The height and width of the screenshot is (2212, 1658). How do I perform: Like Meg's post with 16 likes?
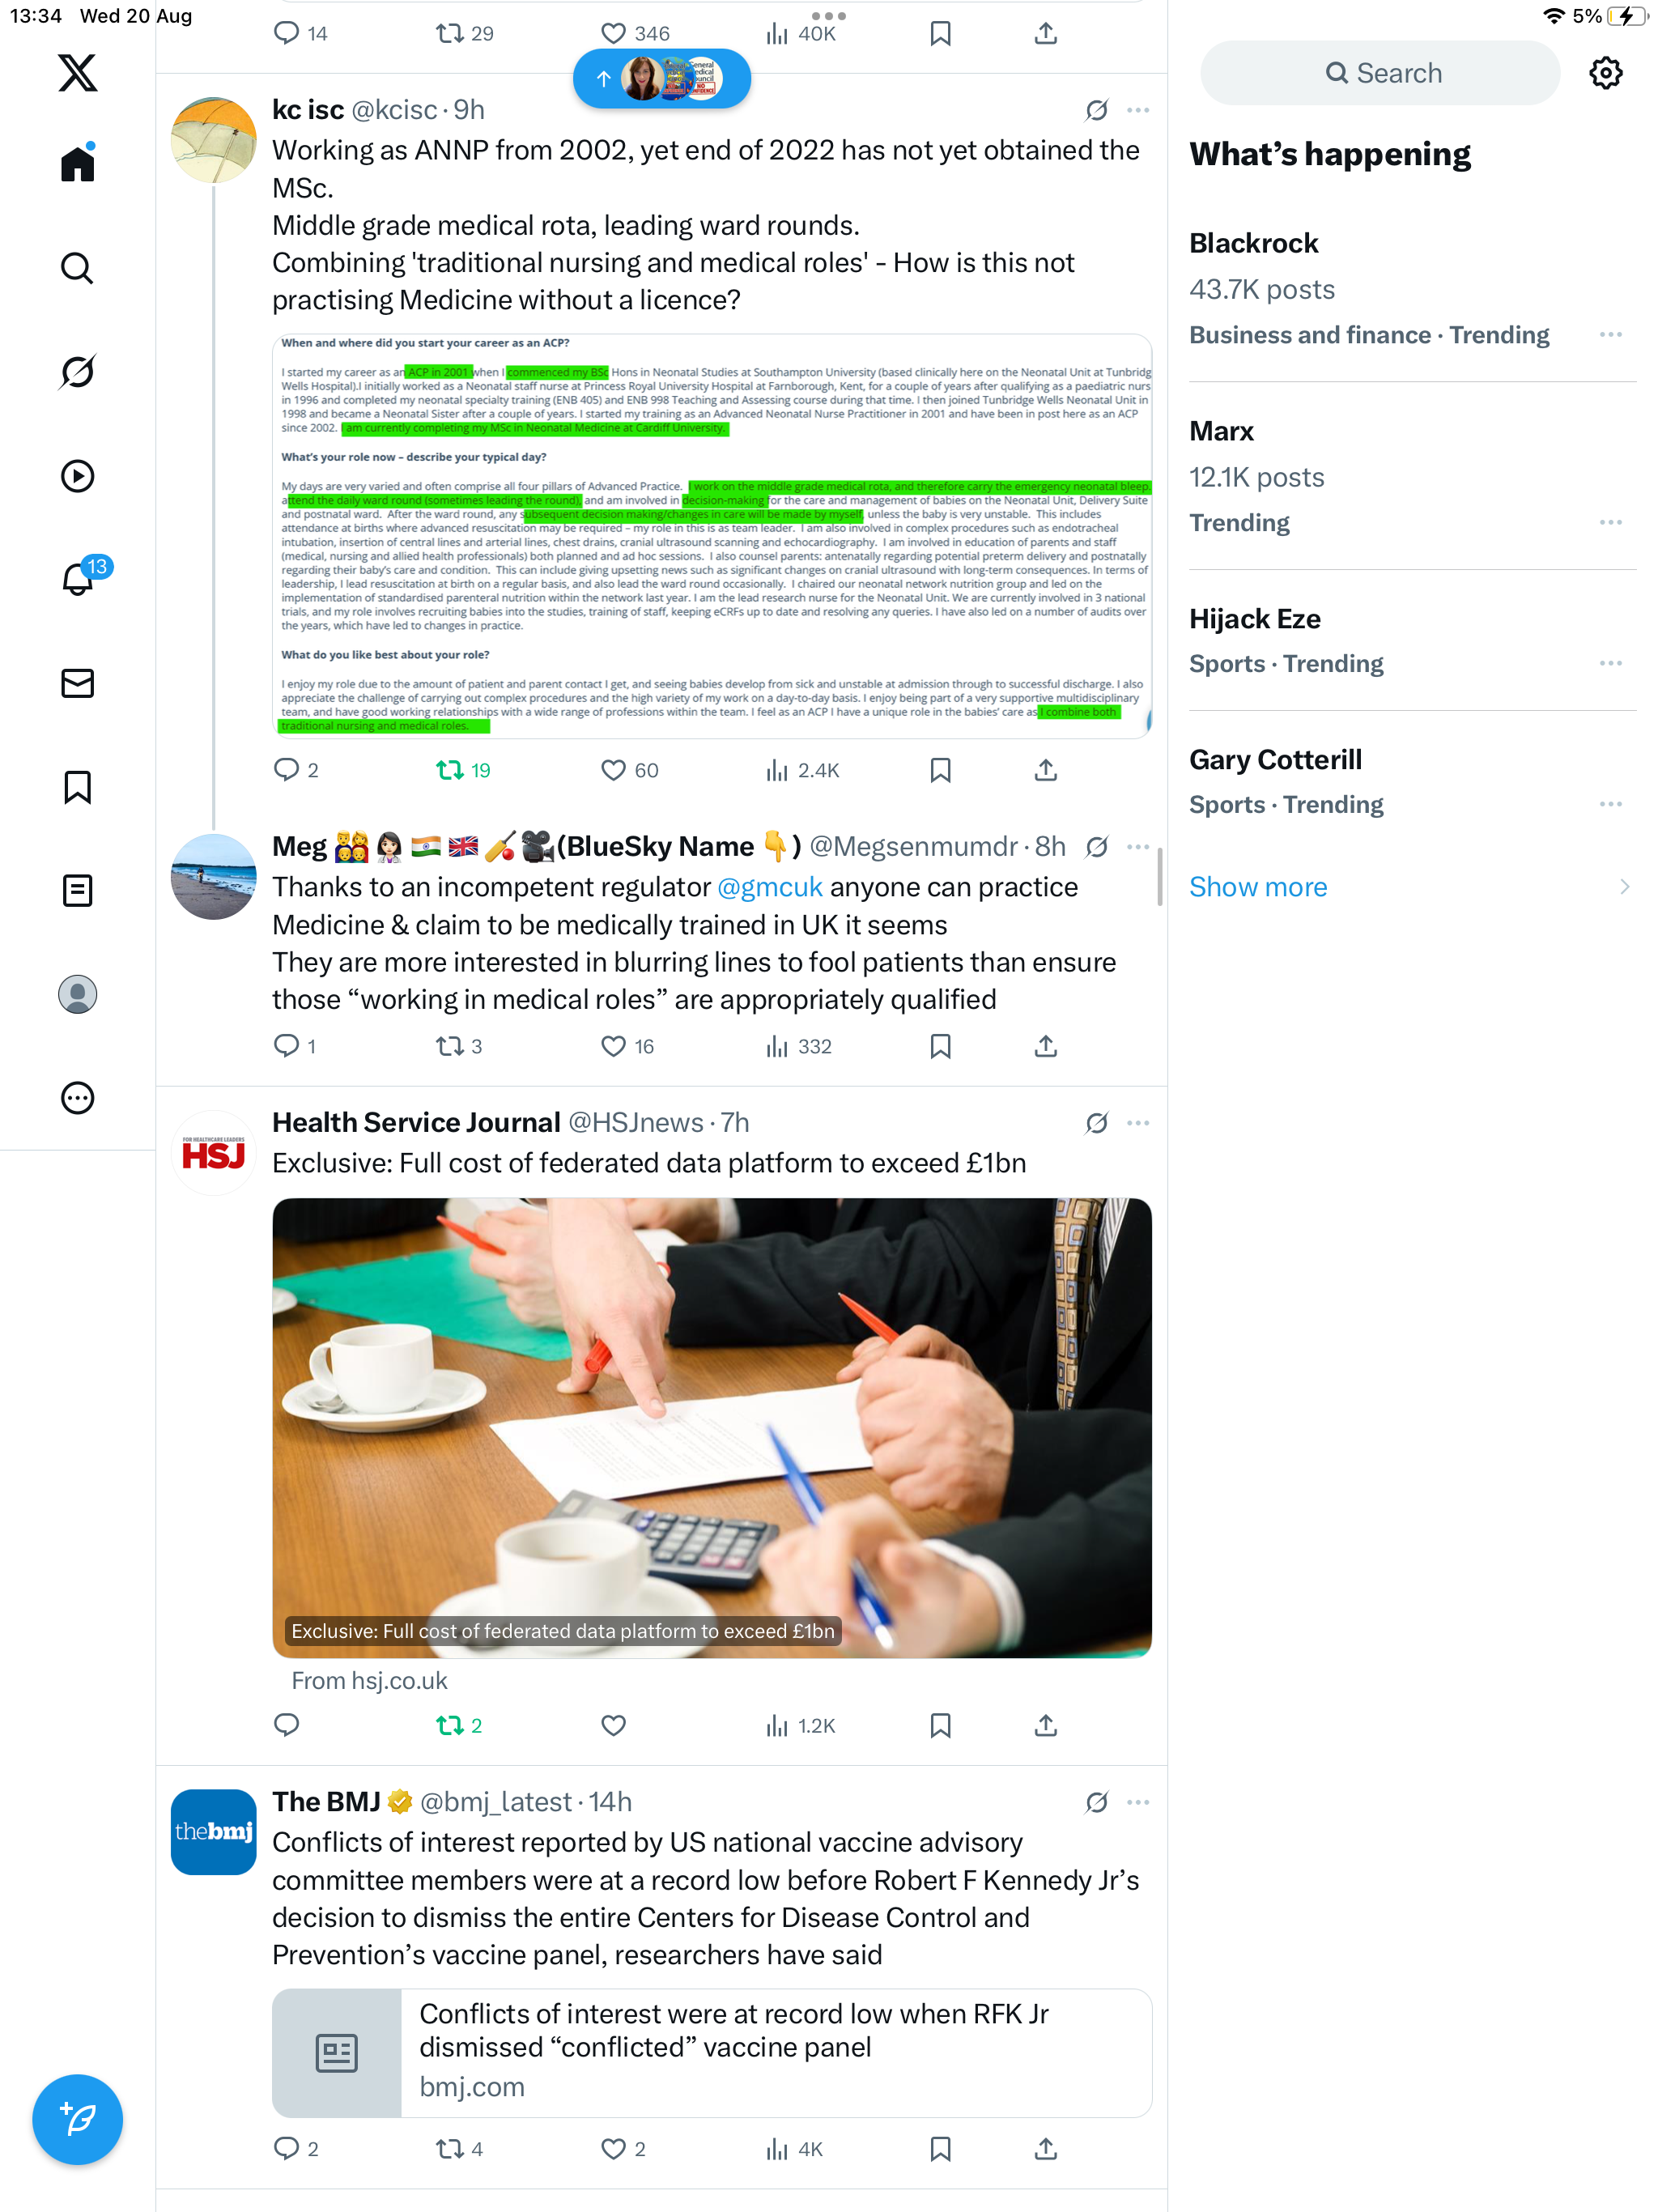[613, 1046]
